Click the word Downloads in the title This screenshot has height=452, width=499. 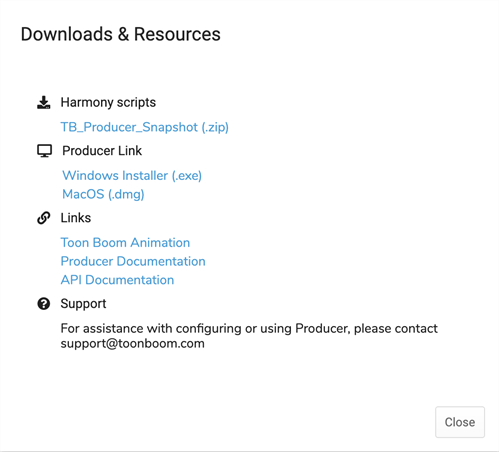point(67,34)
